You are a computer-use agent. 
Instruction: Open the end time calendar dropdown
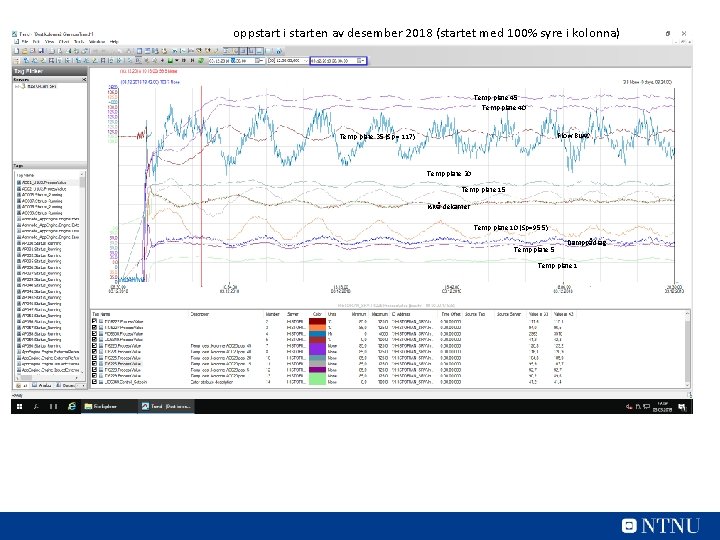[x=361, y=61]
